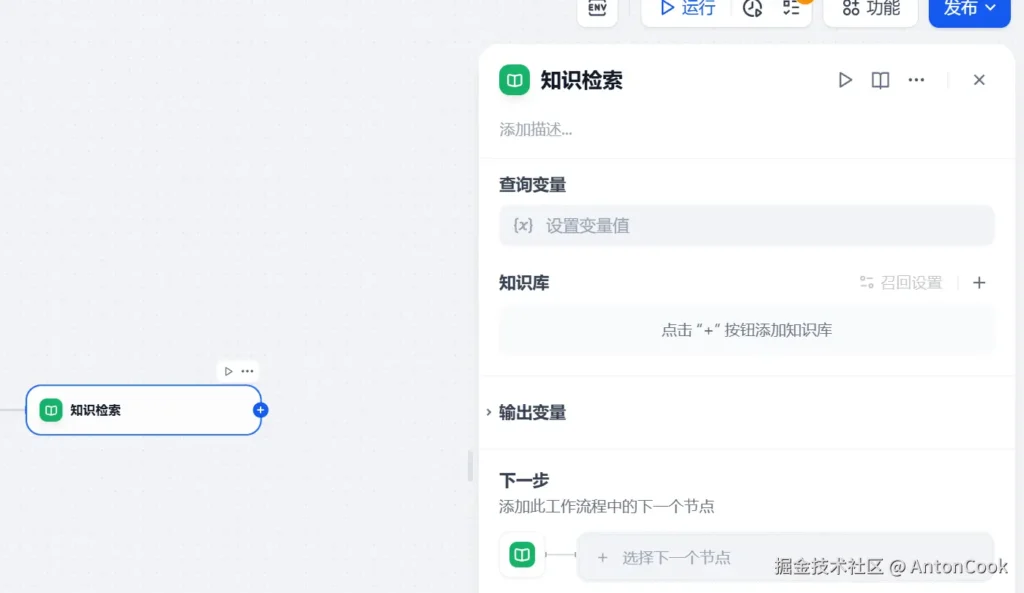Open help docs book icon in panel header
The height and width of the screenshot is (593, 1024).
(x=880, y=80)
